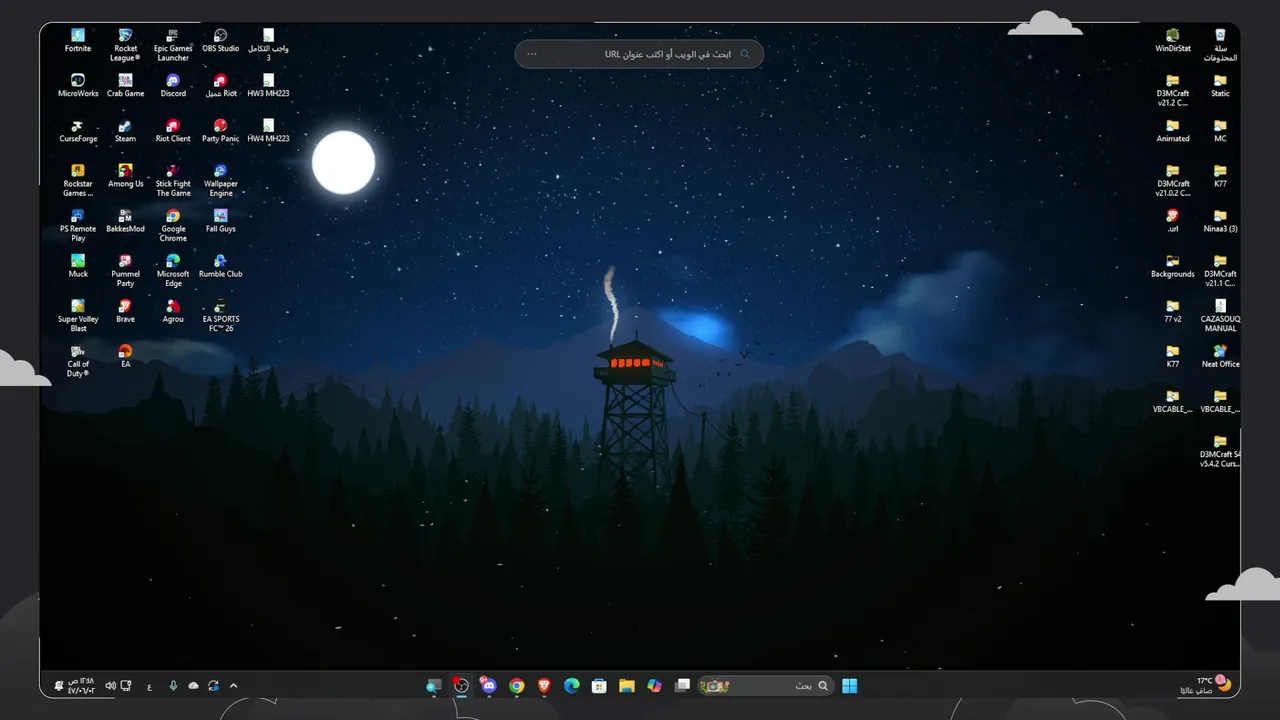
Task: Select the Static folder
Action: click(1220, 86)
